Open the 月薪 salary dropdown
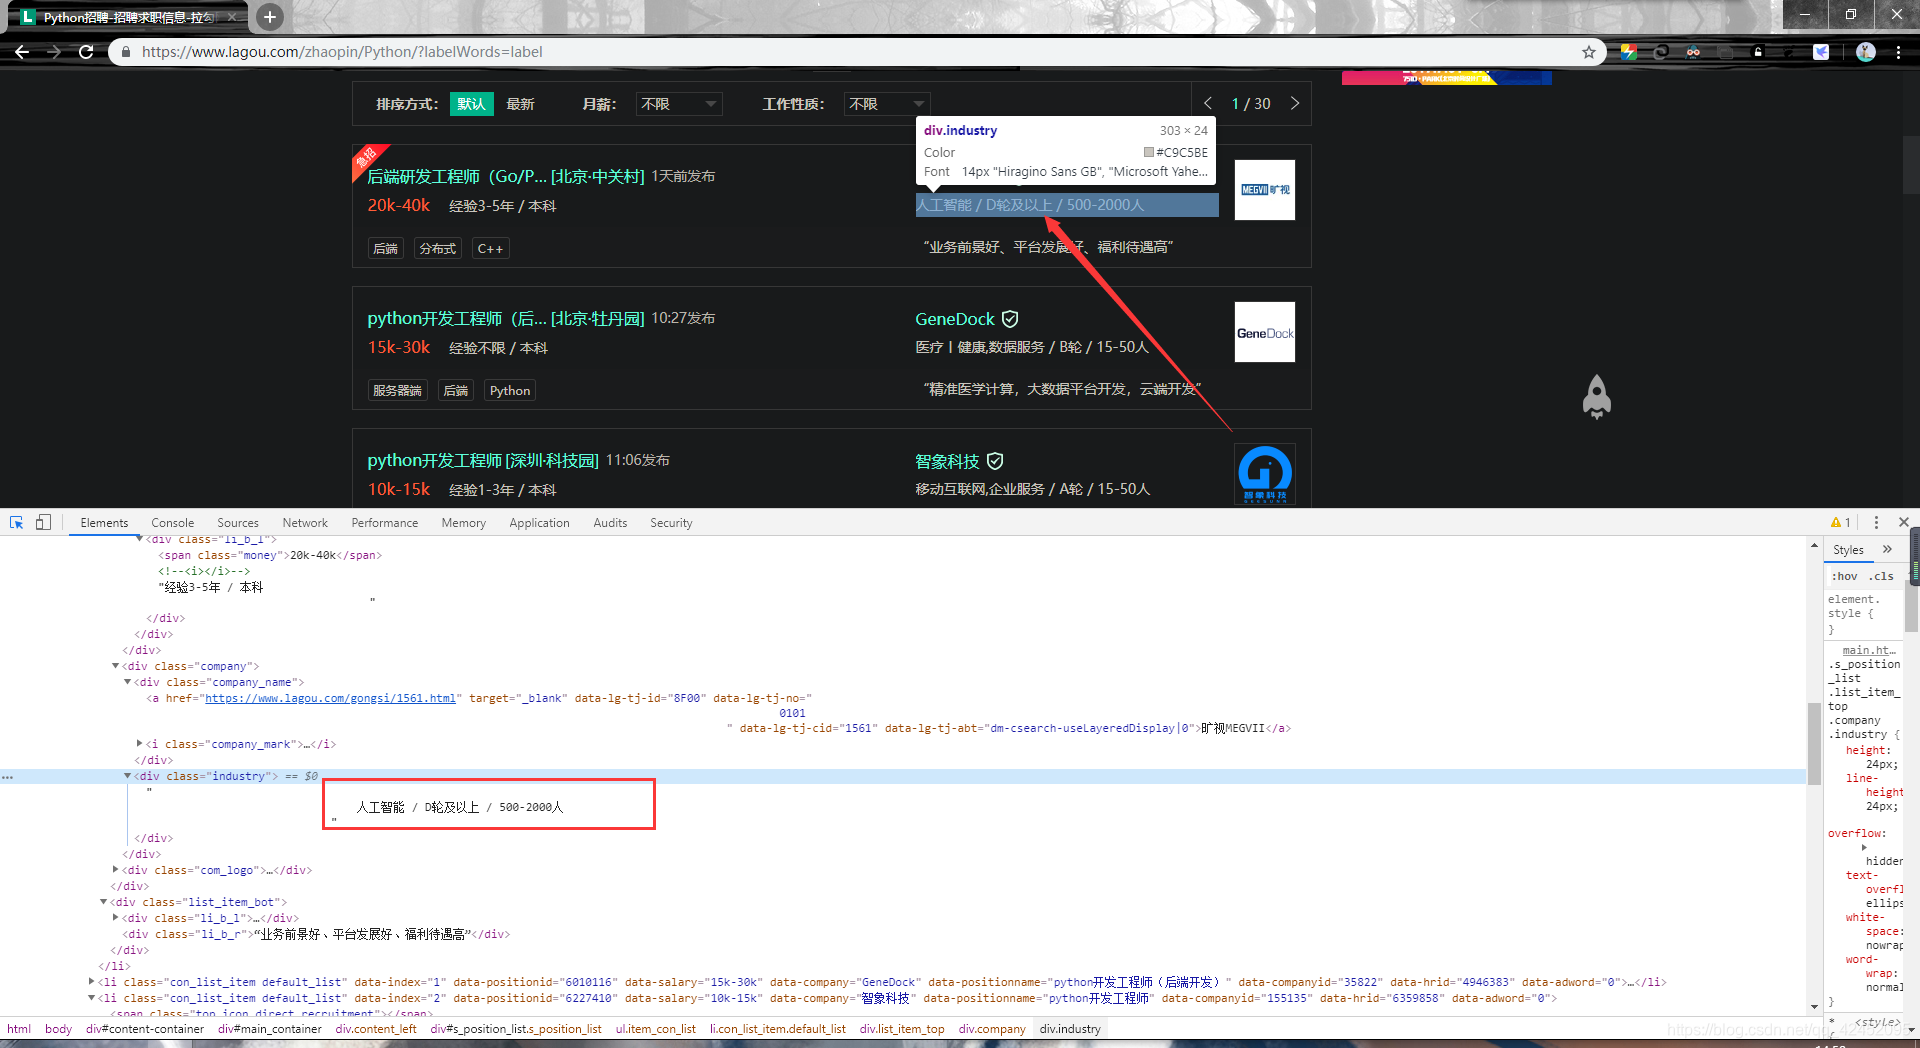The image size is (1920, 1048). 679,104
